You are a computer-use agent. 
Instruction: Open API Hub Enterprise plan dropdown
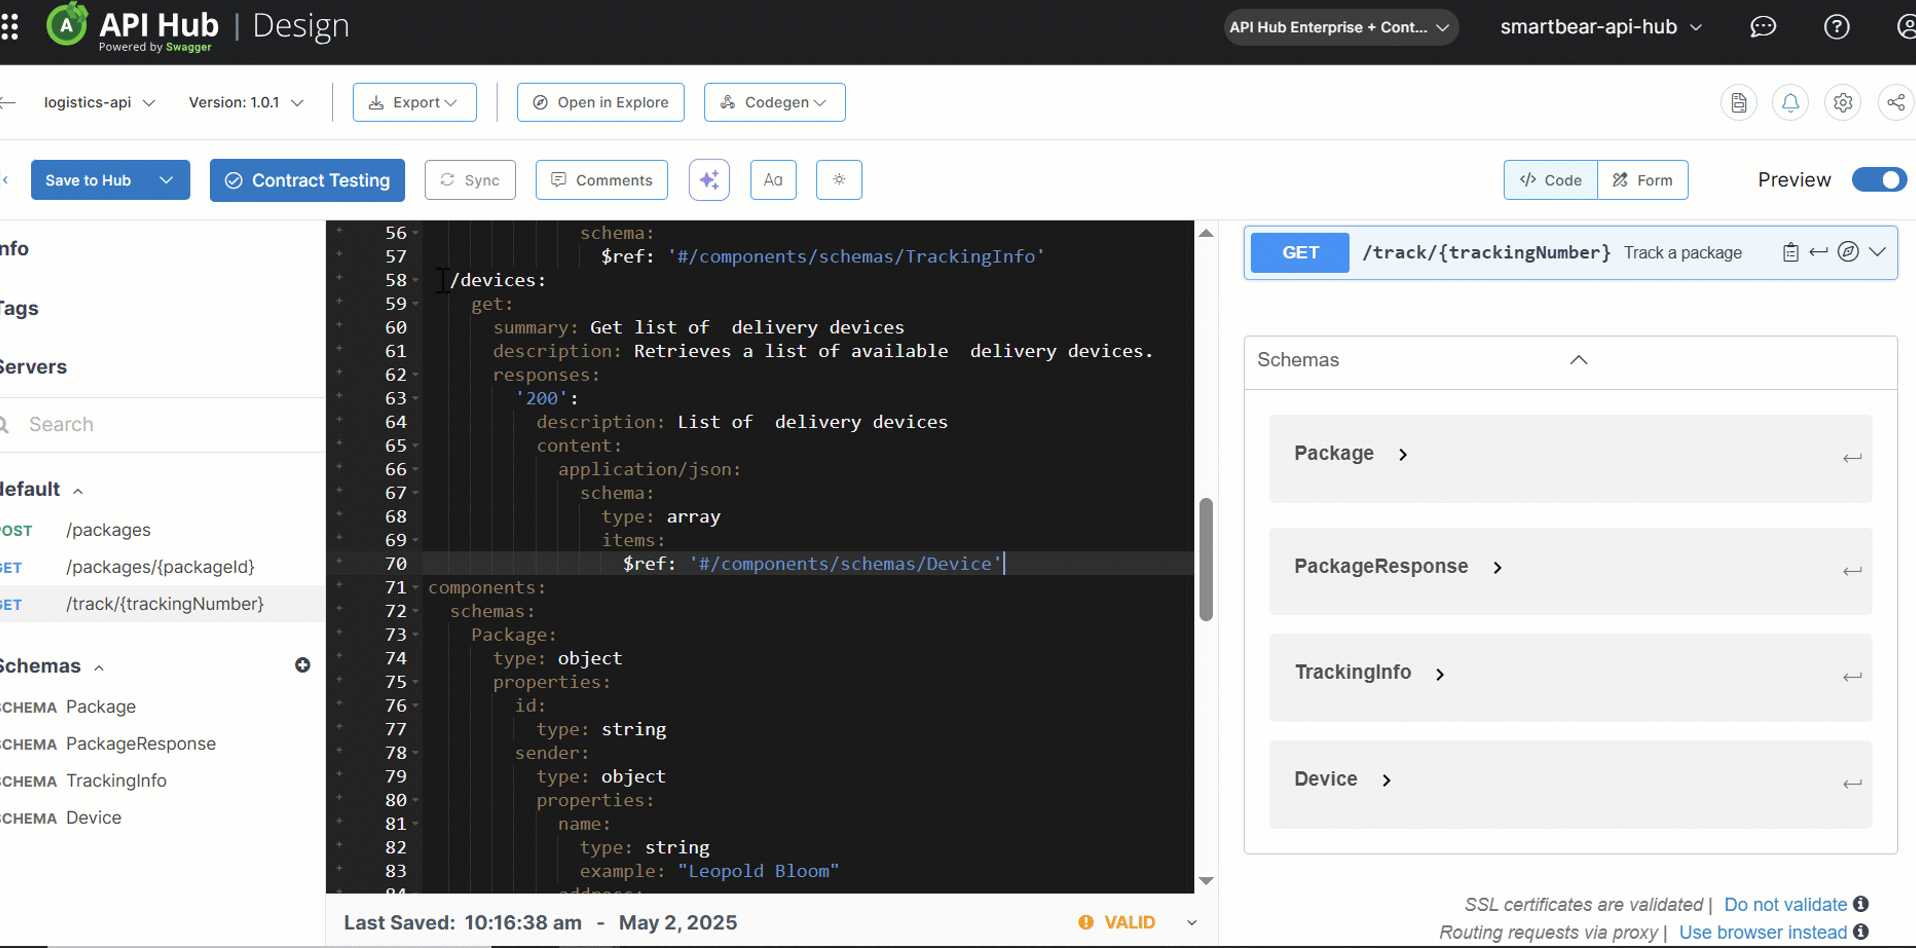click(1340, 27)
